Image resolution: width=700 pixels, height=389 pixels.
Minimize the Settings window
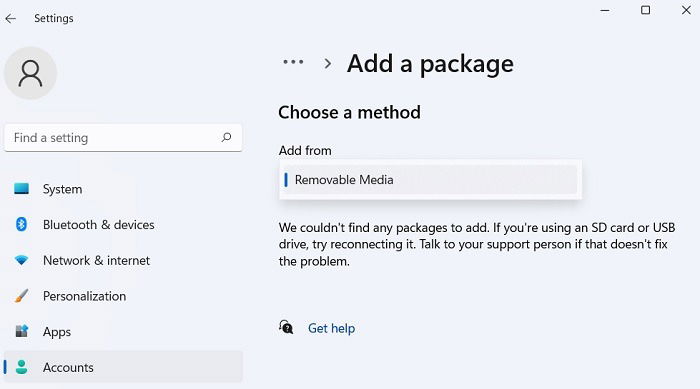[605, 10]
